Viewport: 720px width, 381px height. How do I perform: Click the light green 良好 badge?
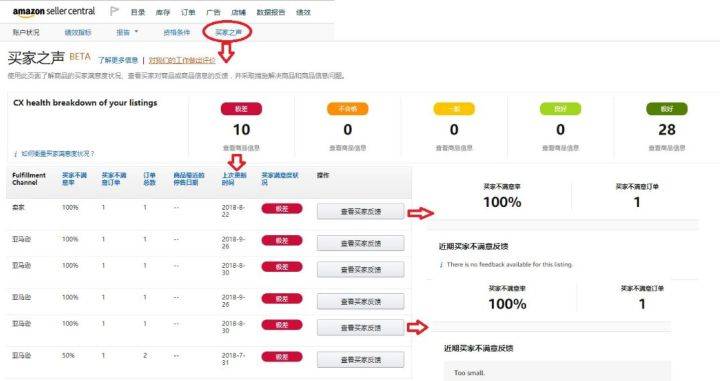pyautogui.click(x=560, y=109)
